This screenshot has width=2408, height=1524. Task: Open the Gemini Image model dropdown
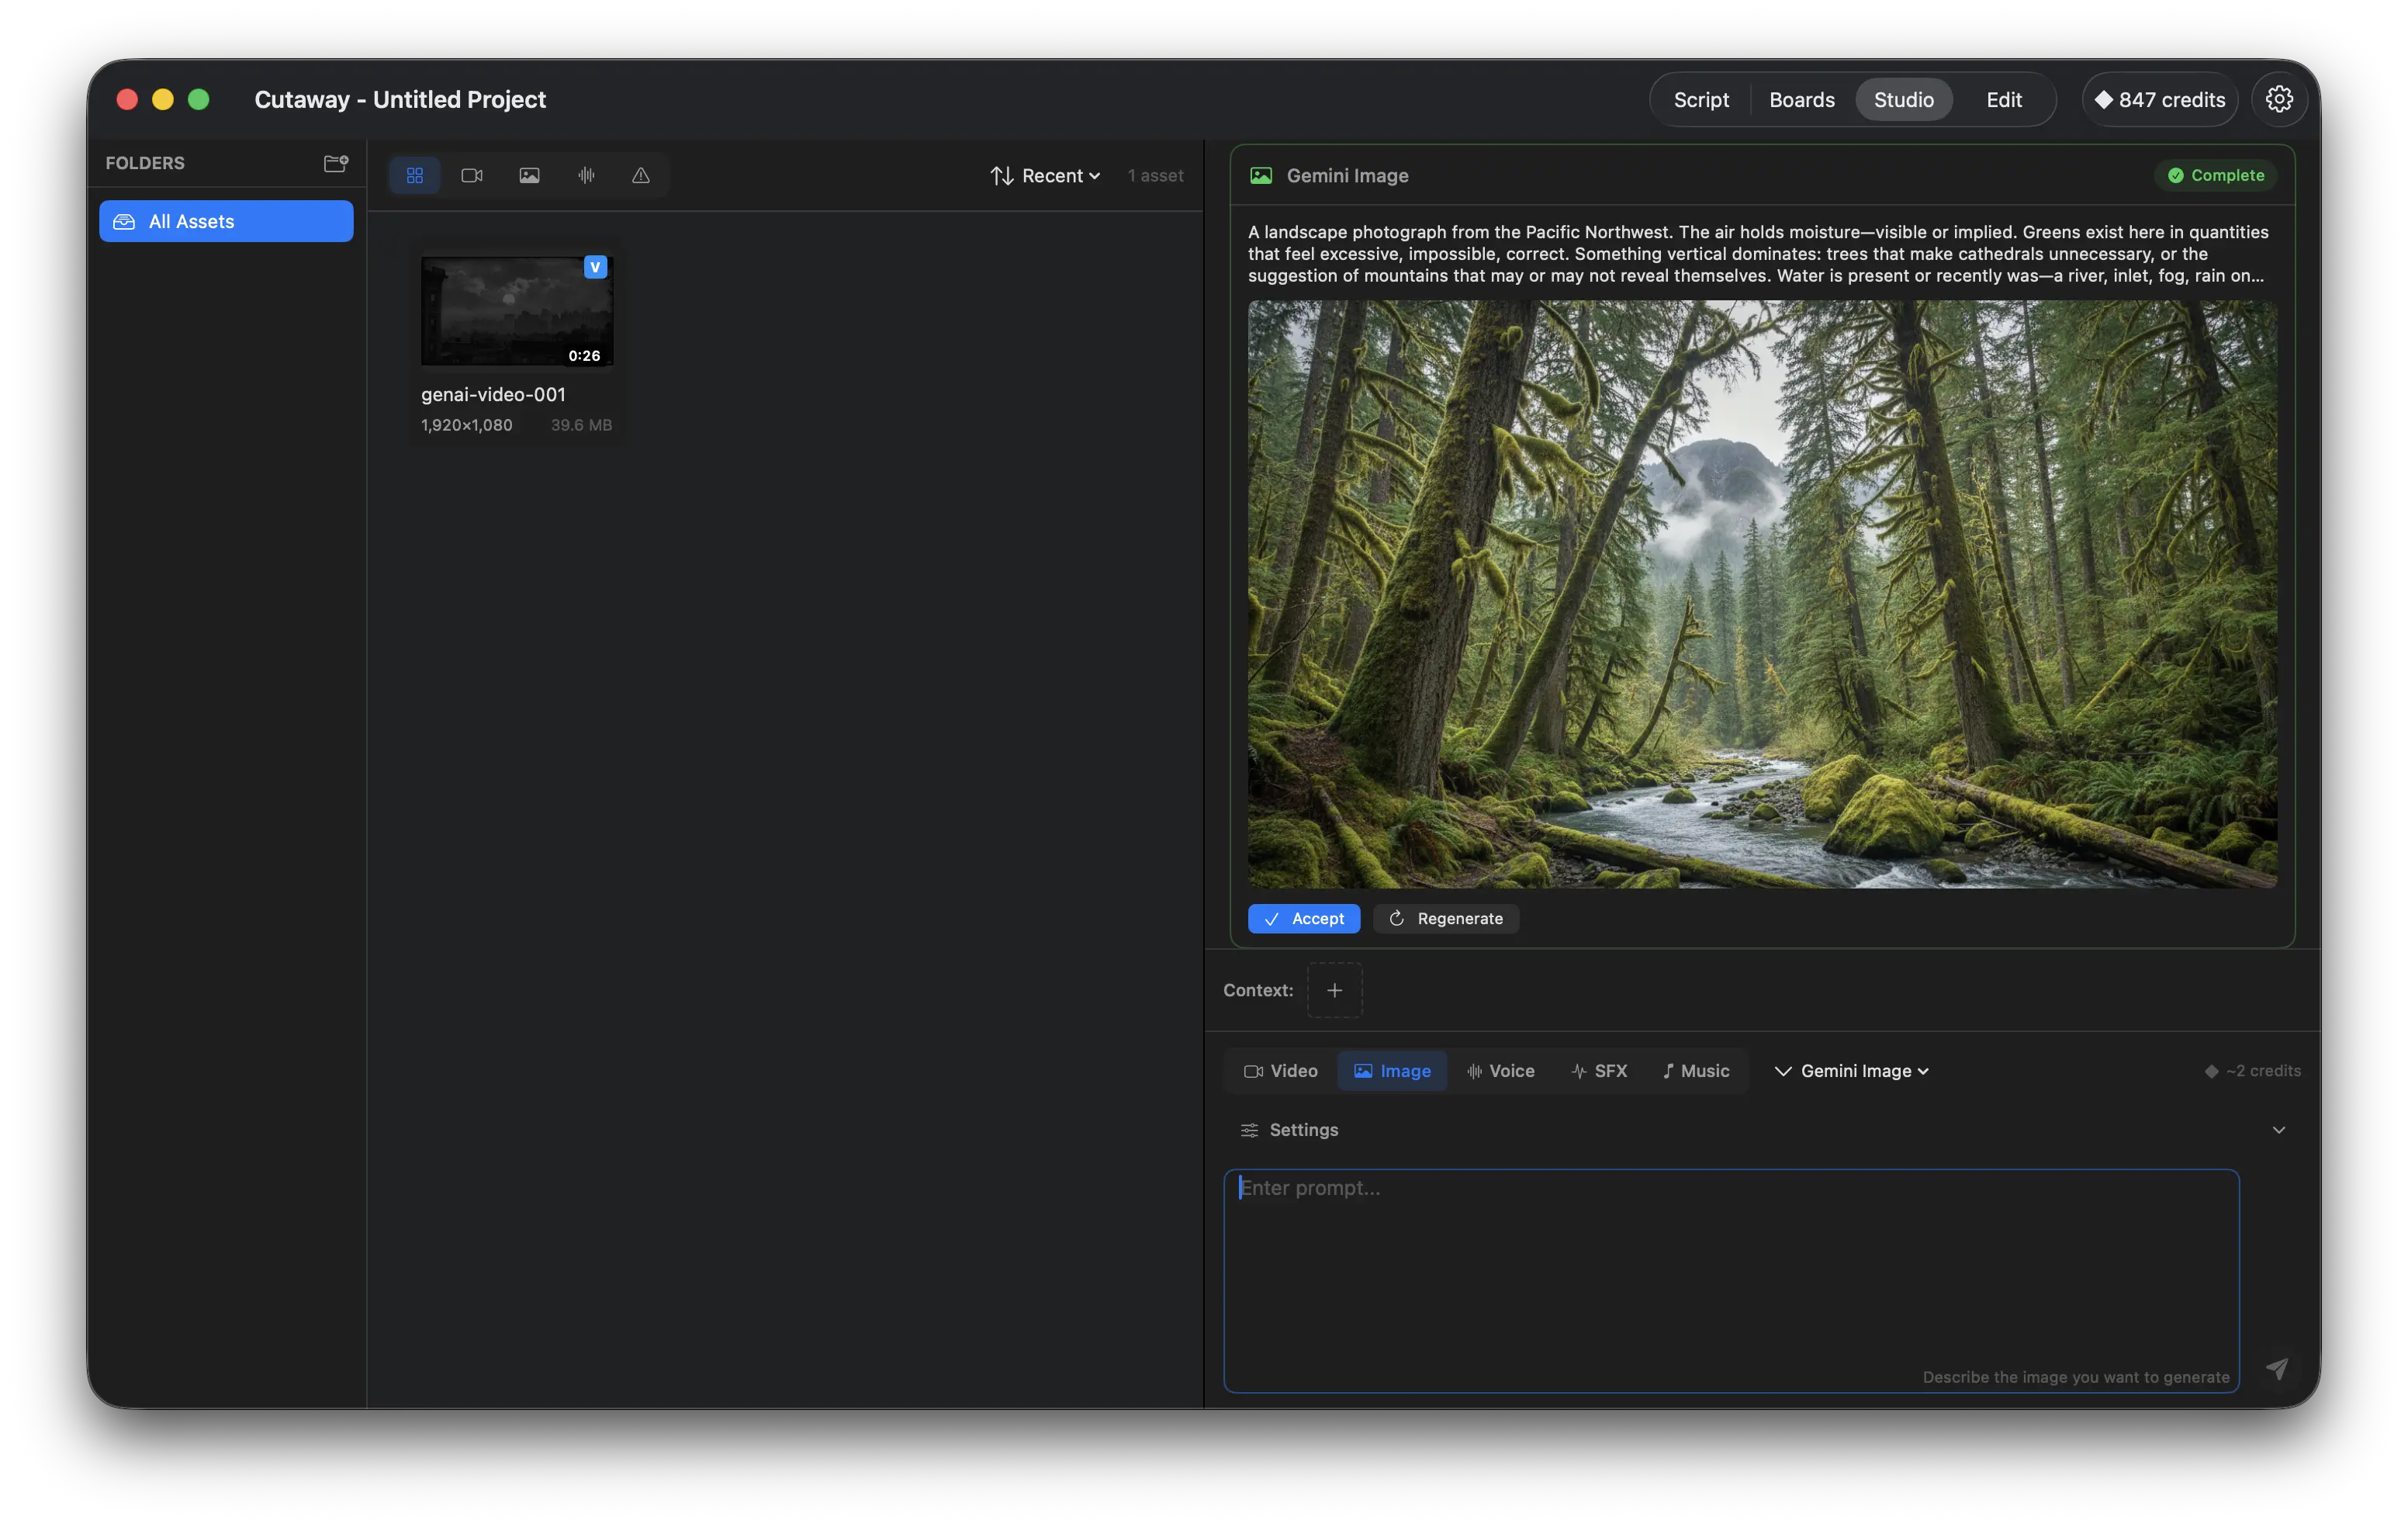pyautogui.click(x=1852, y=1071)
